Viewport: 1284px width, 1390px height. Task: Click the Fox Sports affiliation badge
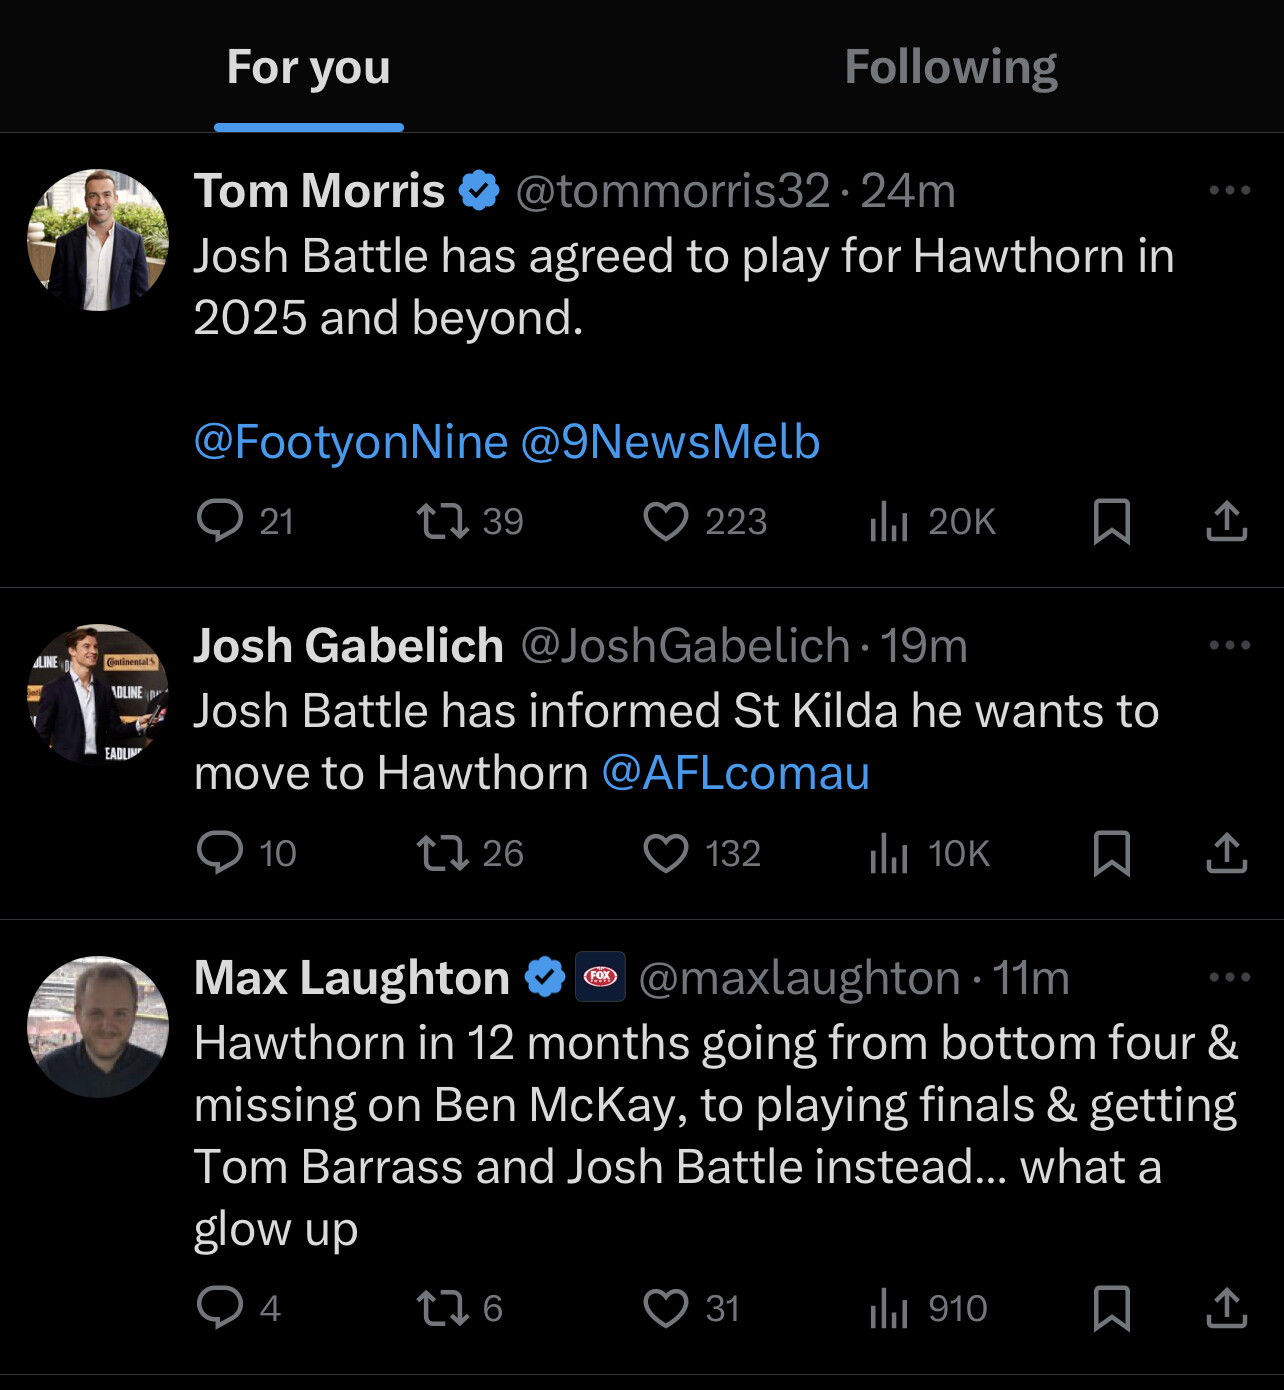click(600, 977)
